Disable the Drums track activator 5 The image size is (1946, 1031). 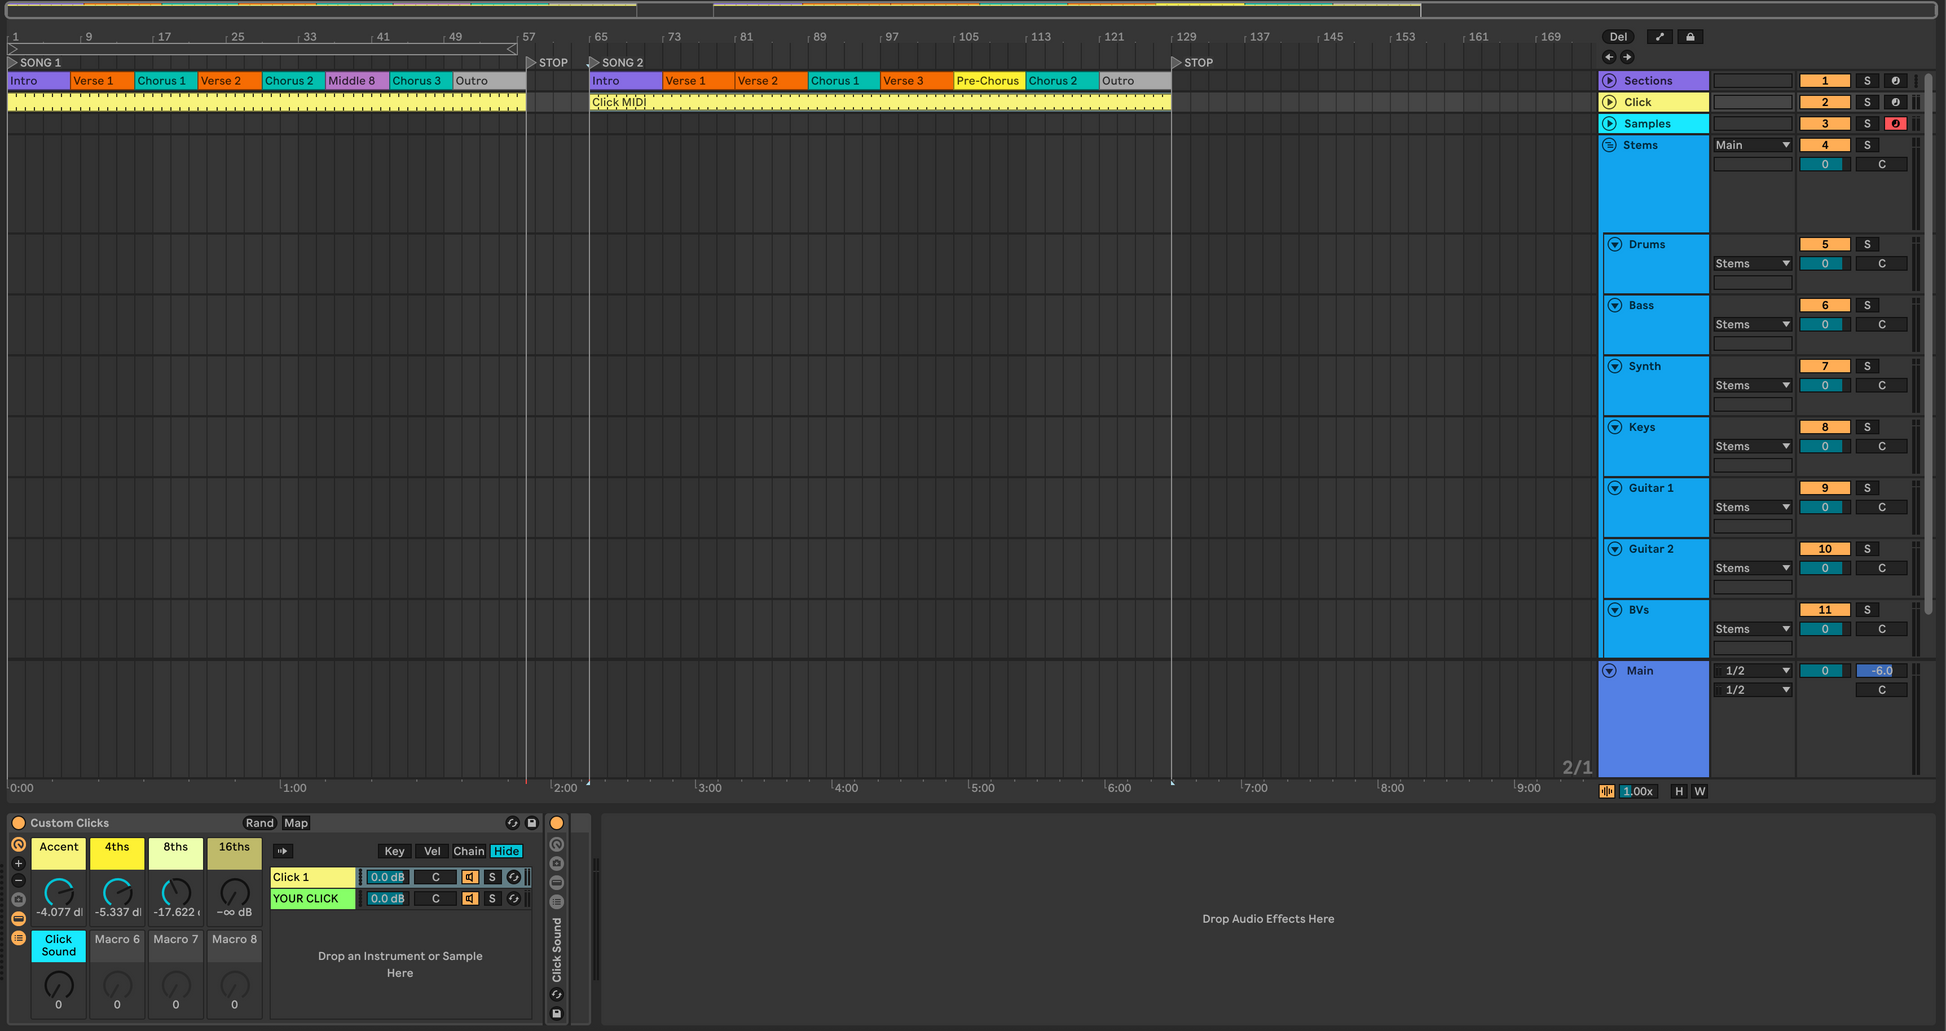pos(1824,244)
